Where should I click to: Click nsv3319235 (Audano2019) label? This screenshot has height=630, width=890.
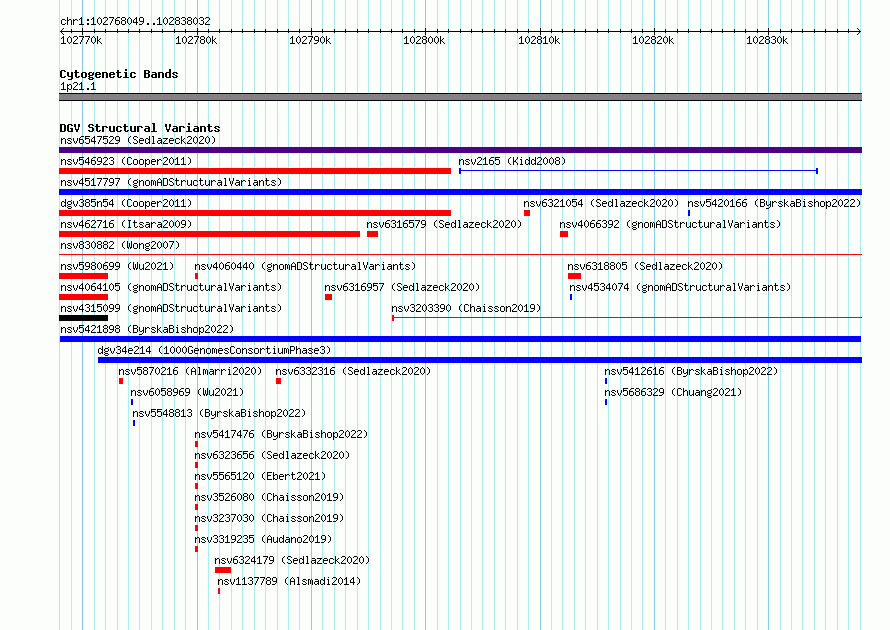pos(263,539)
